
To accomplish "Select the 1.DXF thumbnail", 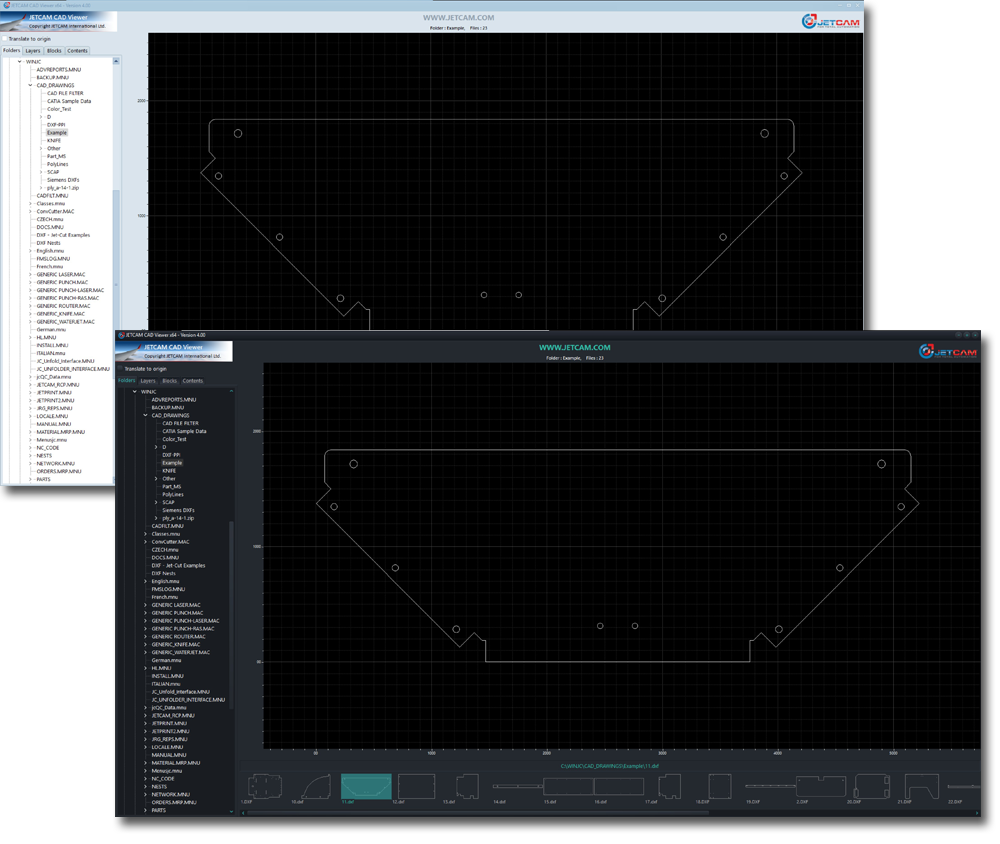I will (x=265, y=787).
